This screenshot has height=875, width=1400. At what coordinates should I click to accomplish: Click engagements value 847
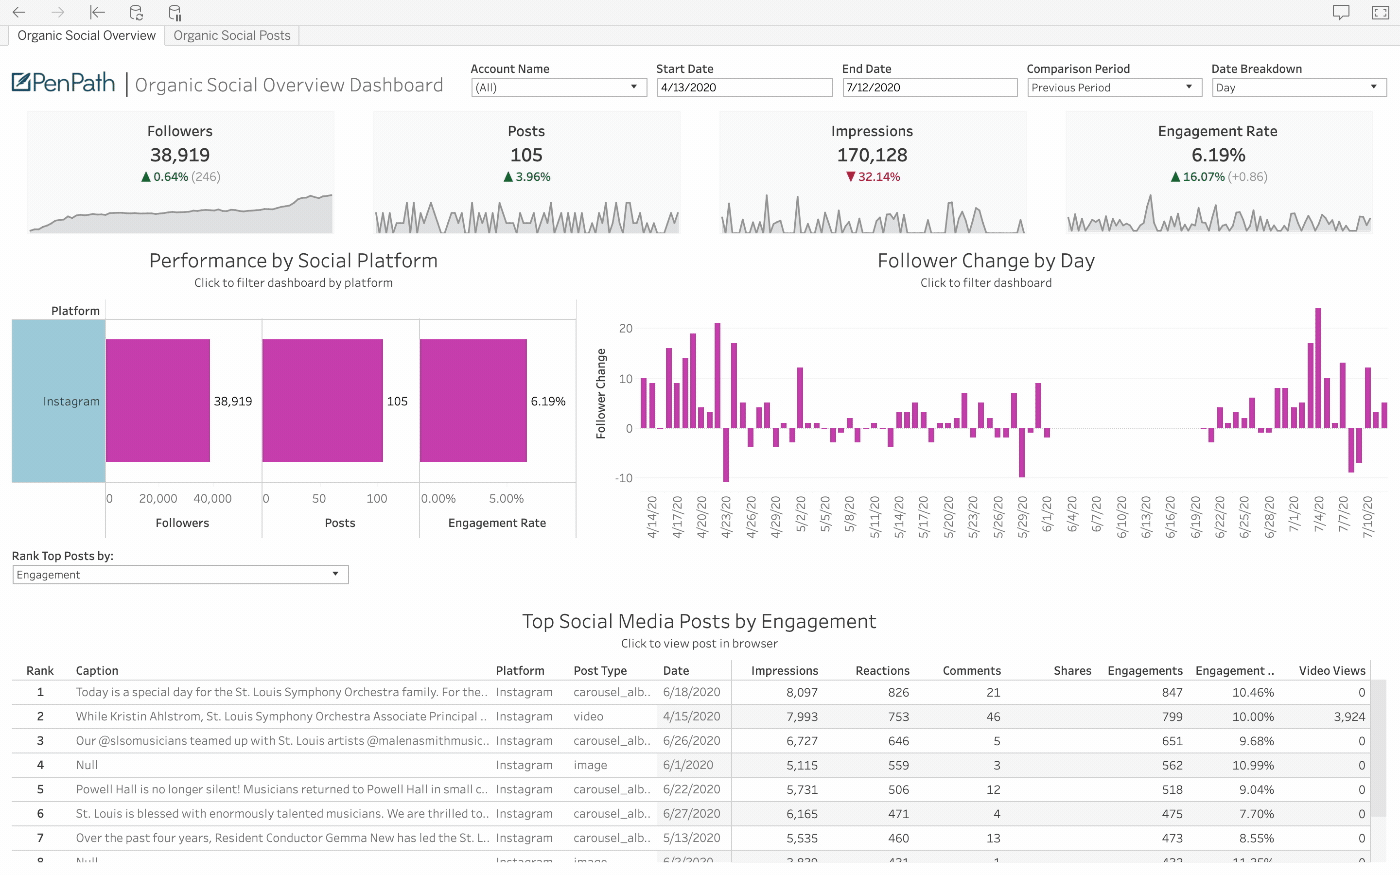click(1173, 692)
